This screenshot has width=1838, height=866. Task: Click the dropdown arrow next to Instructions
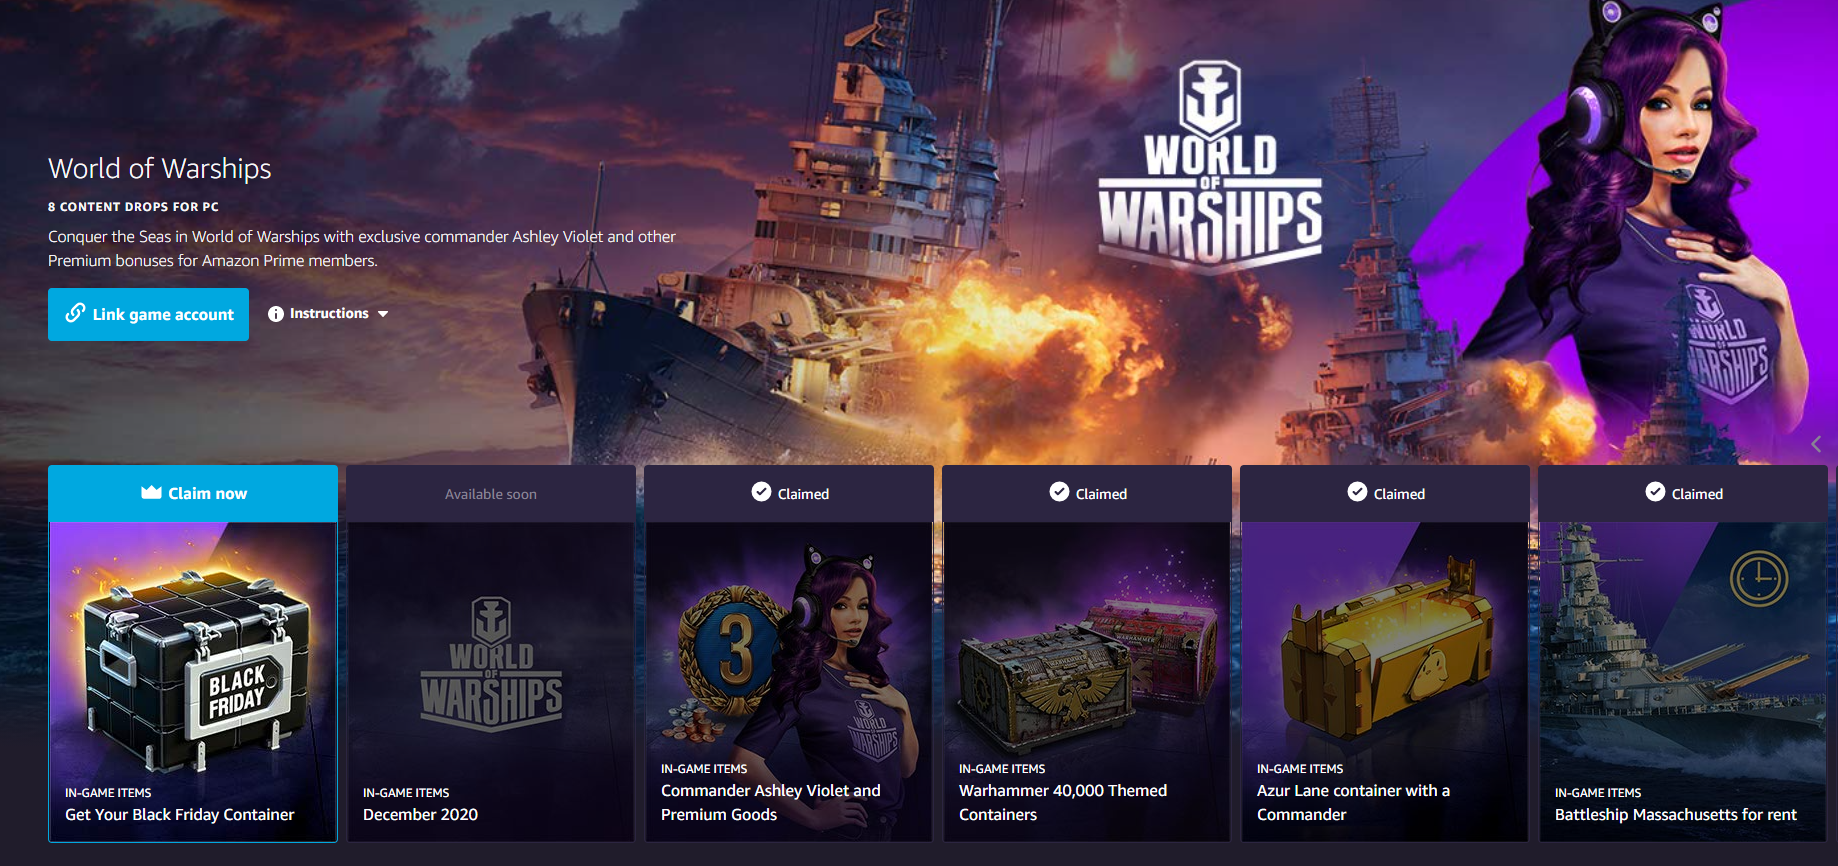pos(383,314)
